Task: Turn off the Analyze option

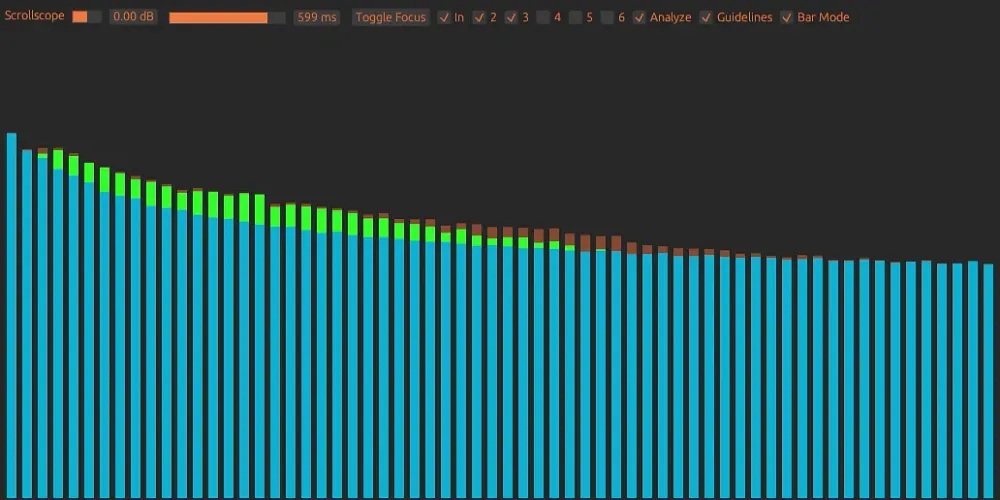Action: tap(640, 17)
